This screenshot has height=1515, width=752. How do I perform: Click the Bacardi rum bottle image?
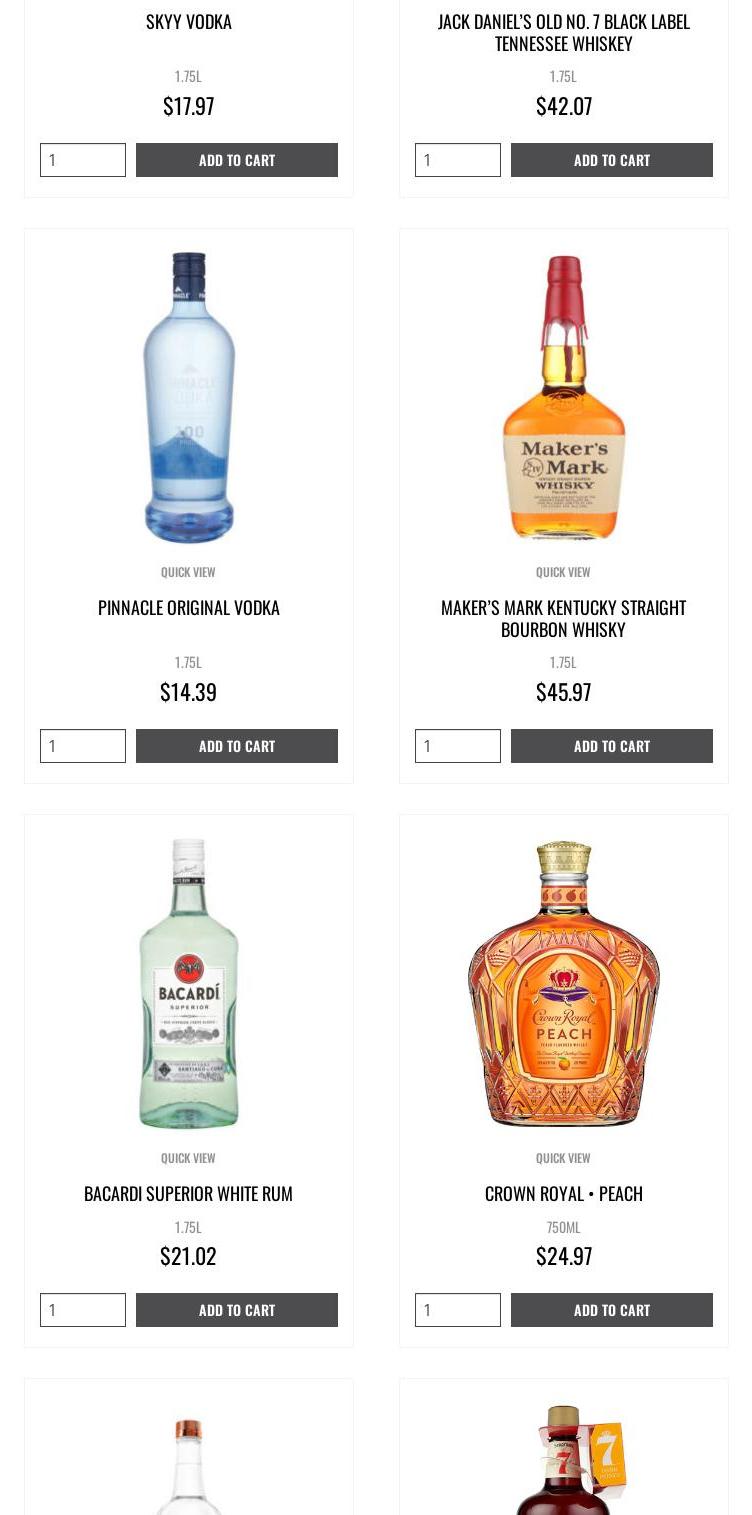[x=189, y=983]
